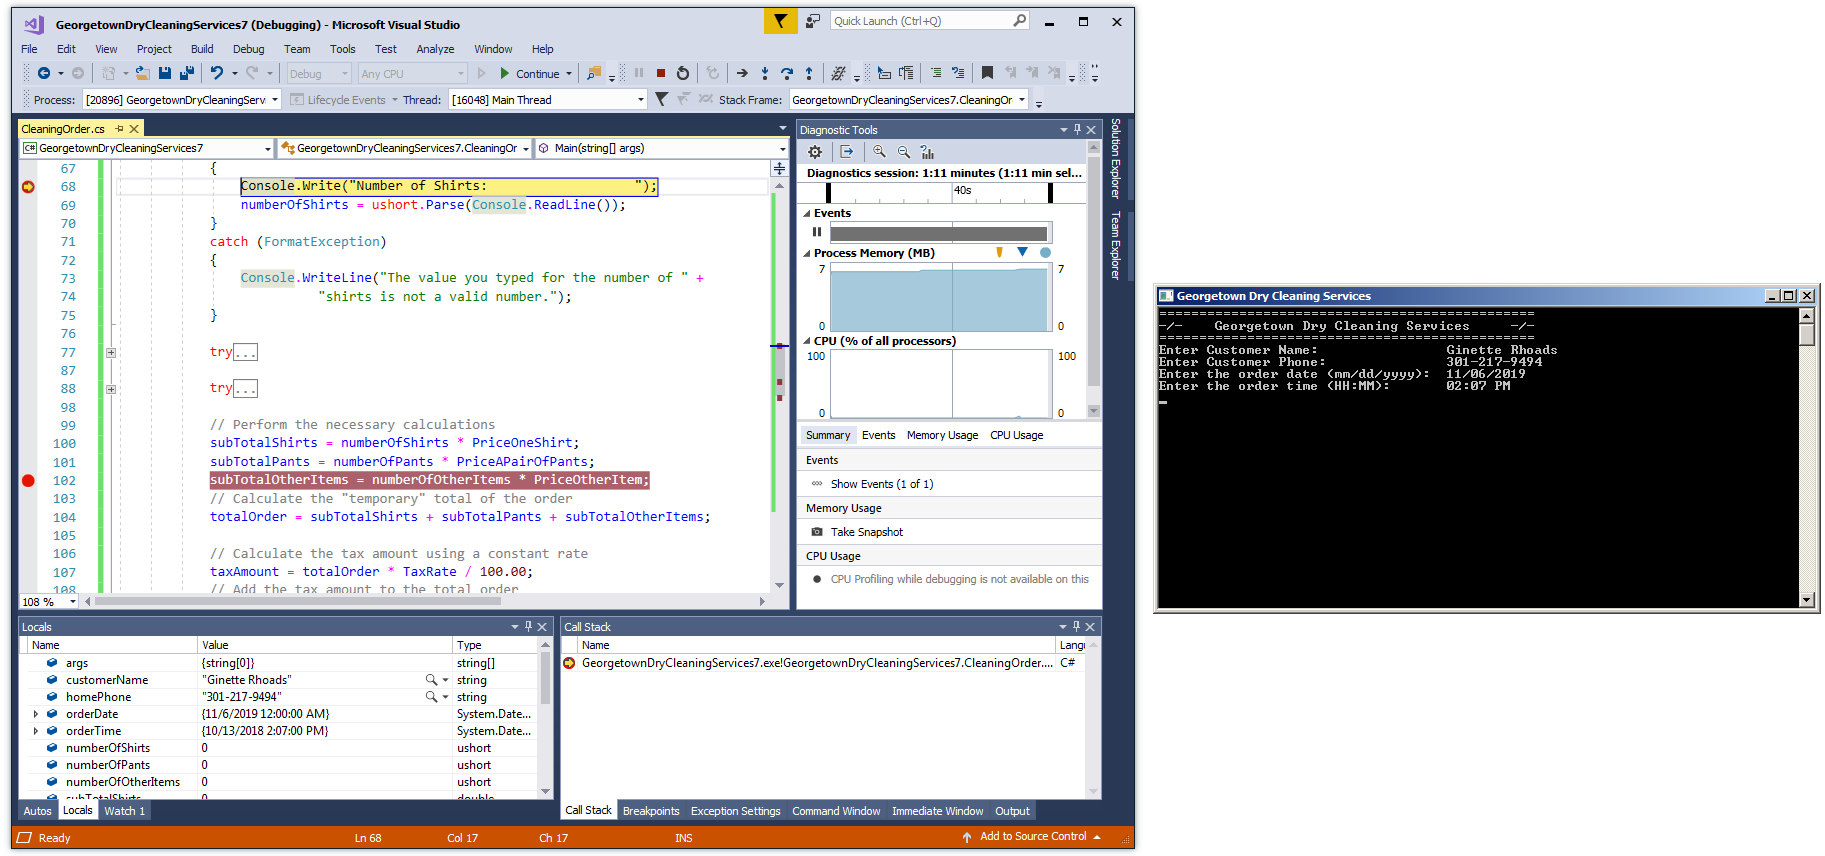Filter threads with the funnel icon
The width and height of the screenshot is (1825, 856).
661,99
